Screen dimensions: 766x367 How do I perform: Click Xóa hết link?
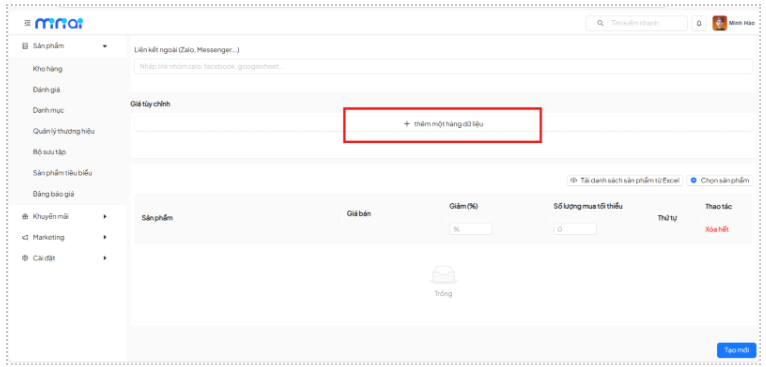[717, 229]
